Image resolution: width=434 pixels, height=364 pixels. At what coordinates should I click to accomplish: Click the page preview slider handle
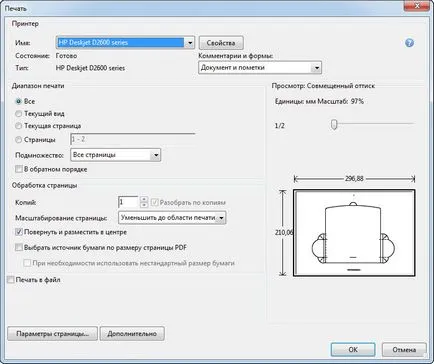click(x=334, y=125)
